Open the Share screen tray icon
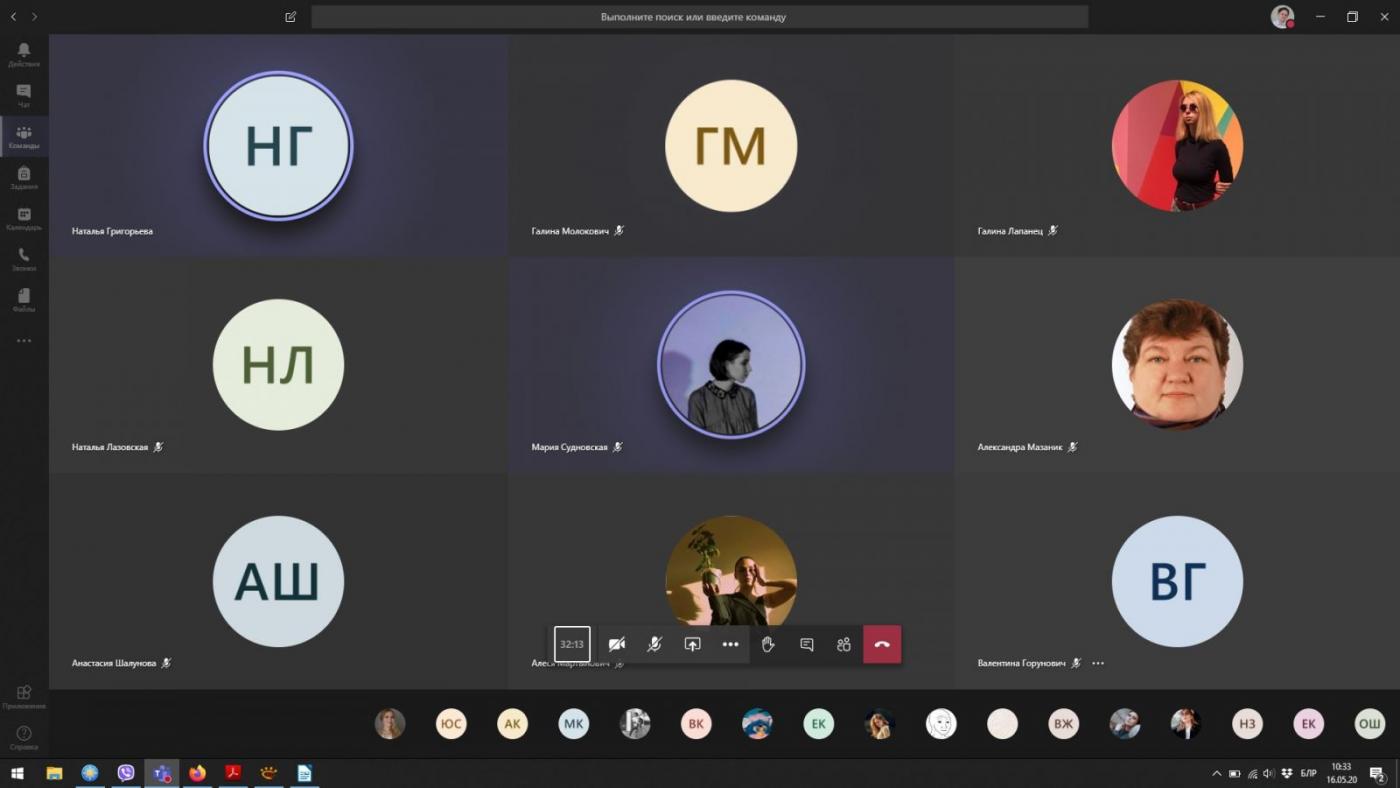This screenshot has width=1400, height=788. 692,644
